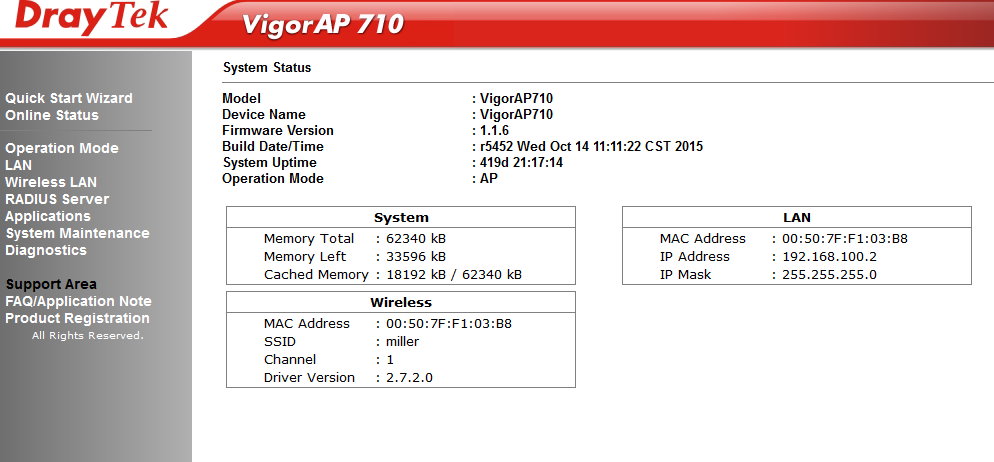Open FAQ/Application Note link
This screenshot has height=462, width=994.
[78, 302]
